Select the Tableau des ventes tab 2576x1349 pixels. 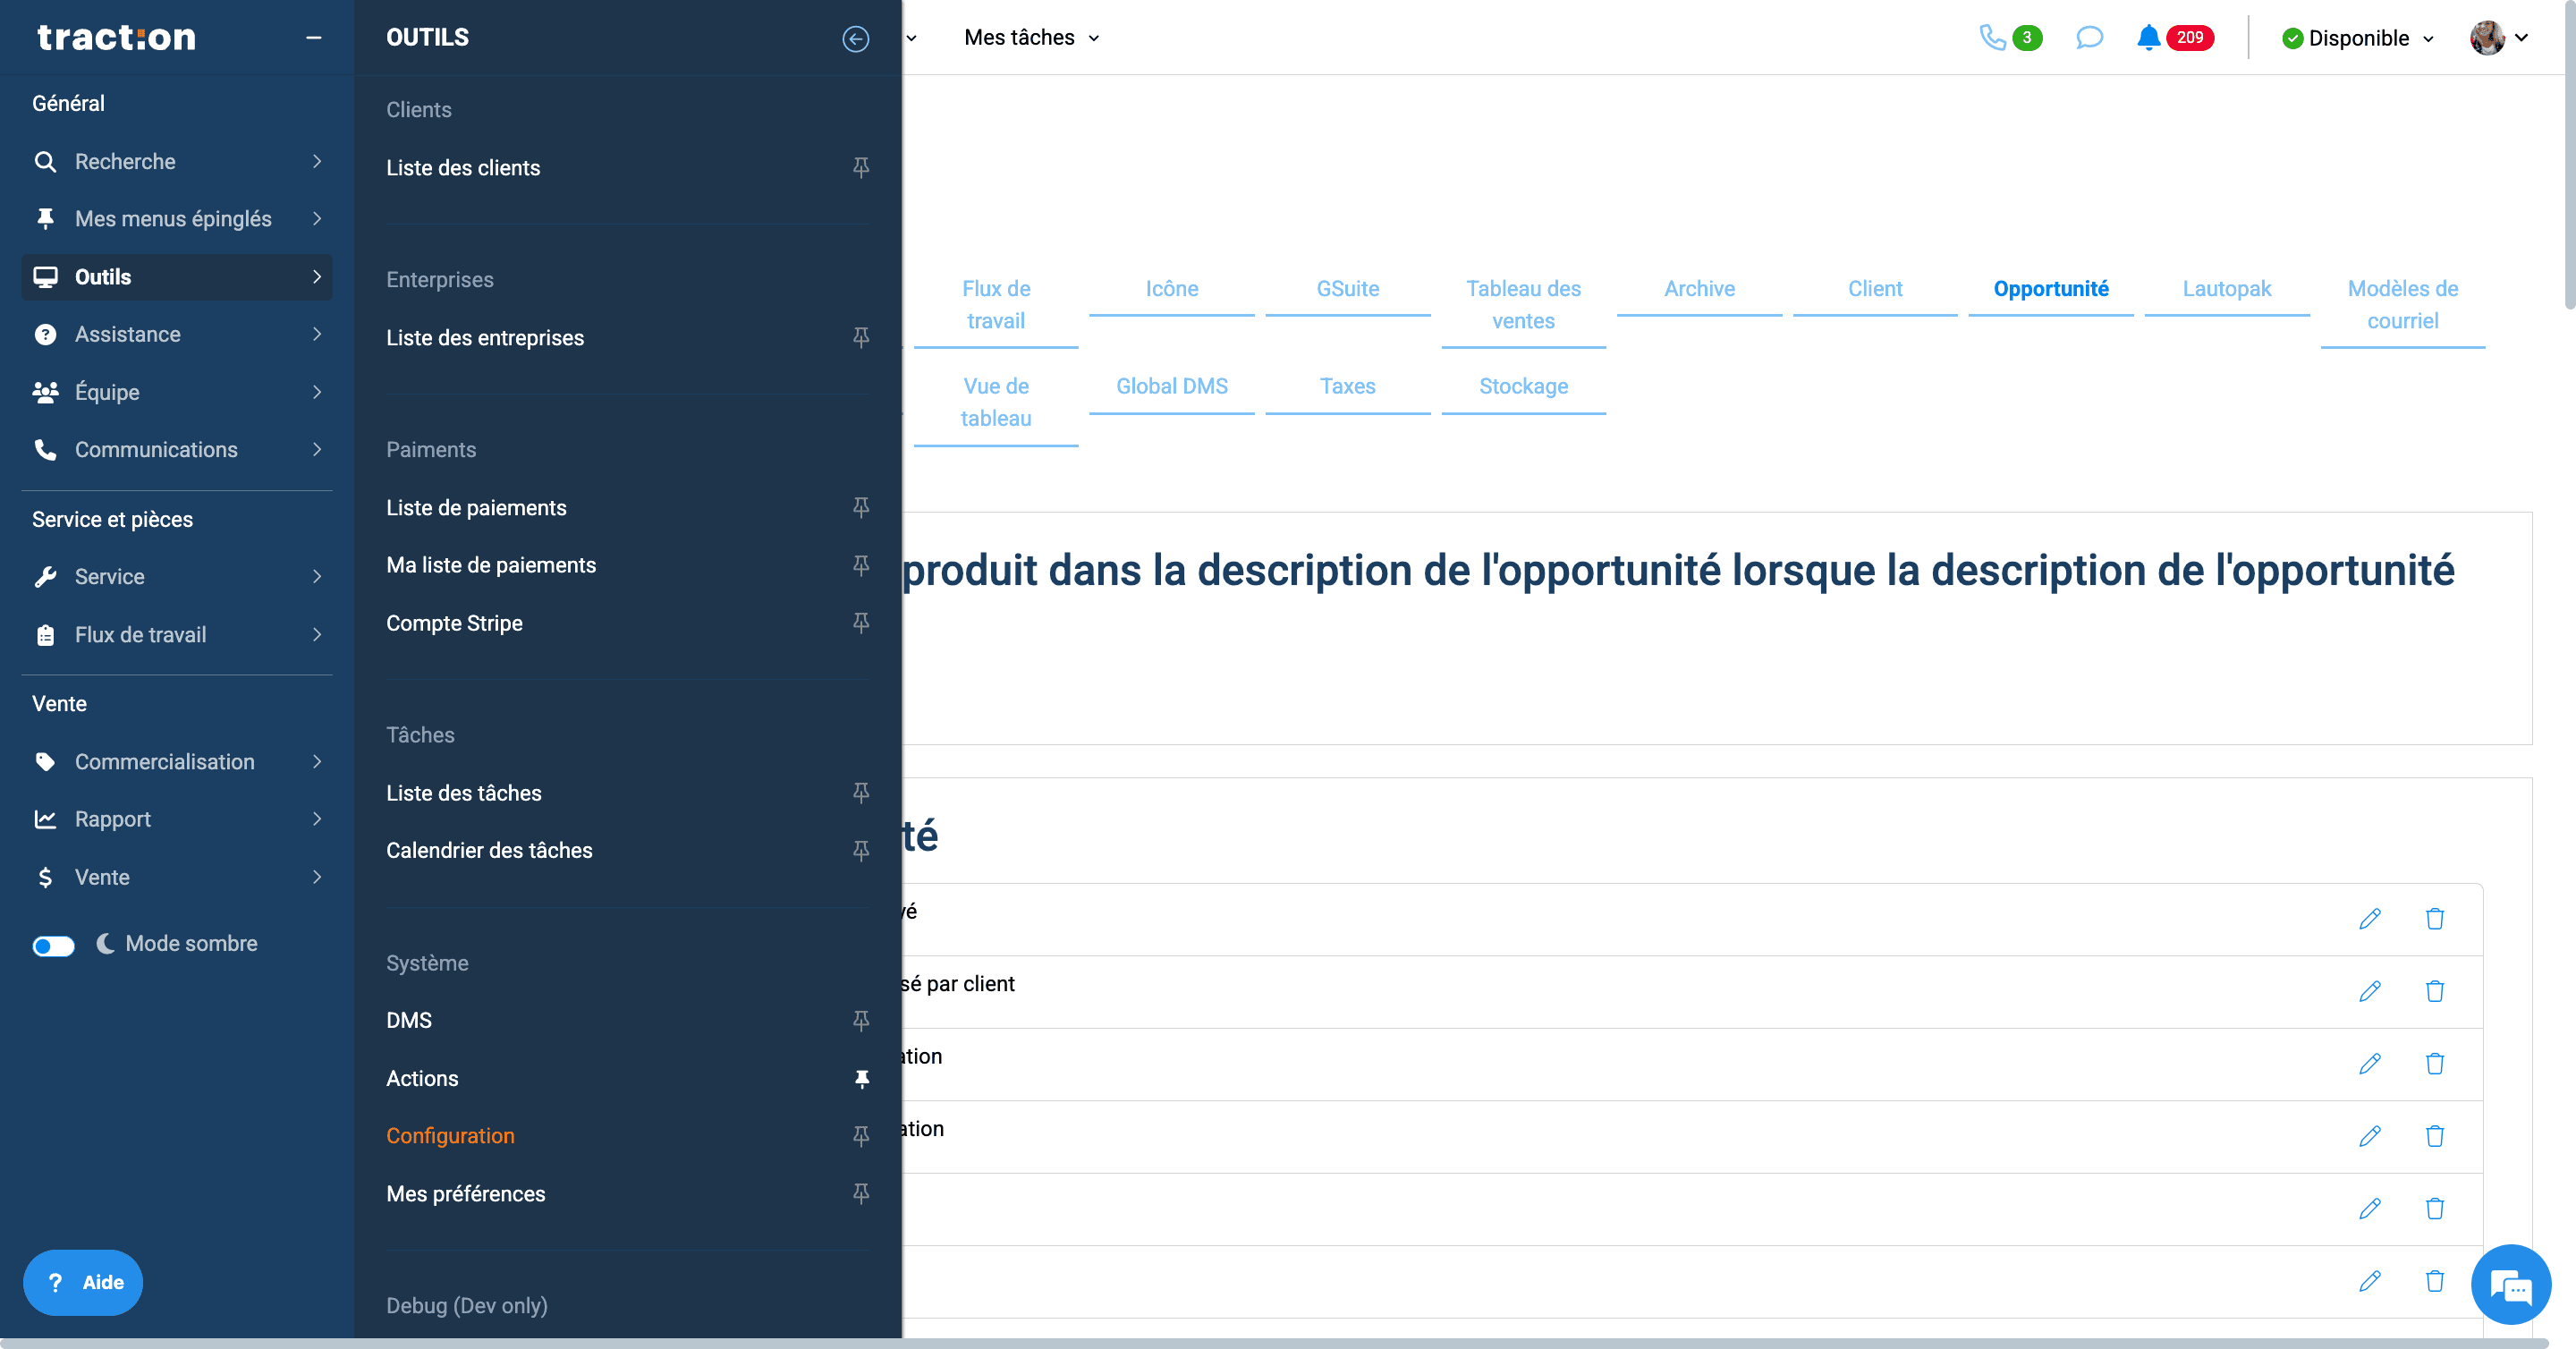[1522, 304]
